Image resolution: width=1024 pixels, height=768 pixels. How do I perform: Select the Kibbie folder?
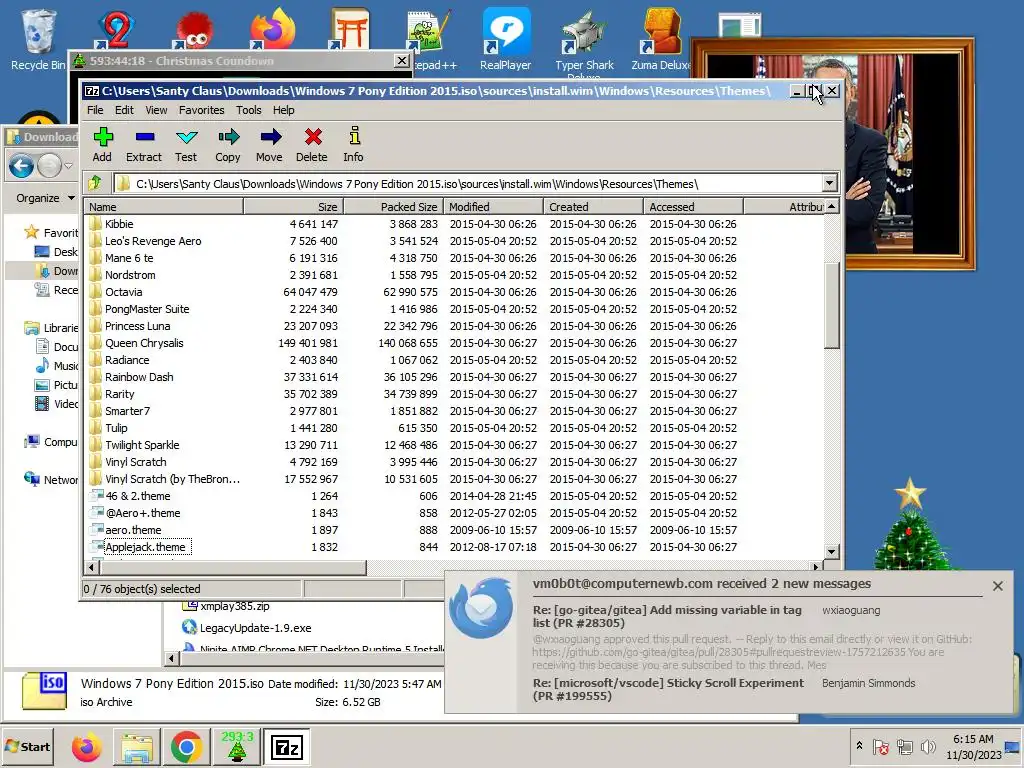click(119, 224)
